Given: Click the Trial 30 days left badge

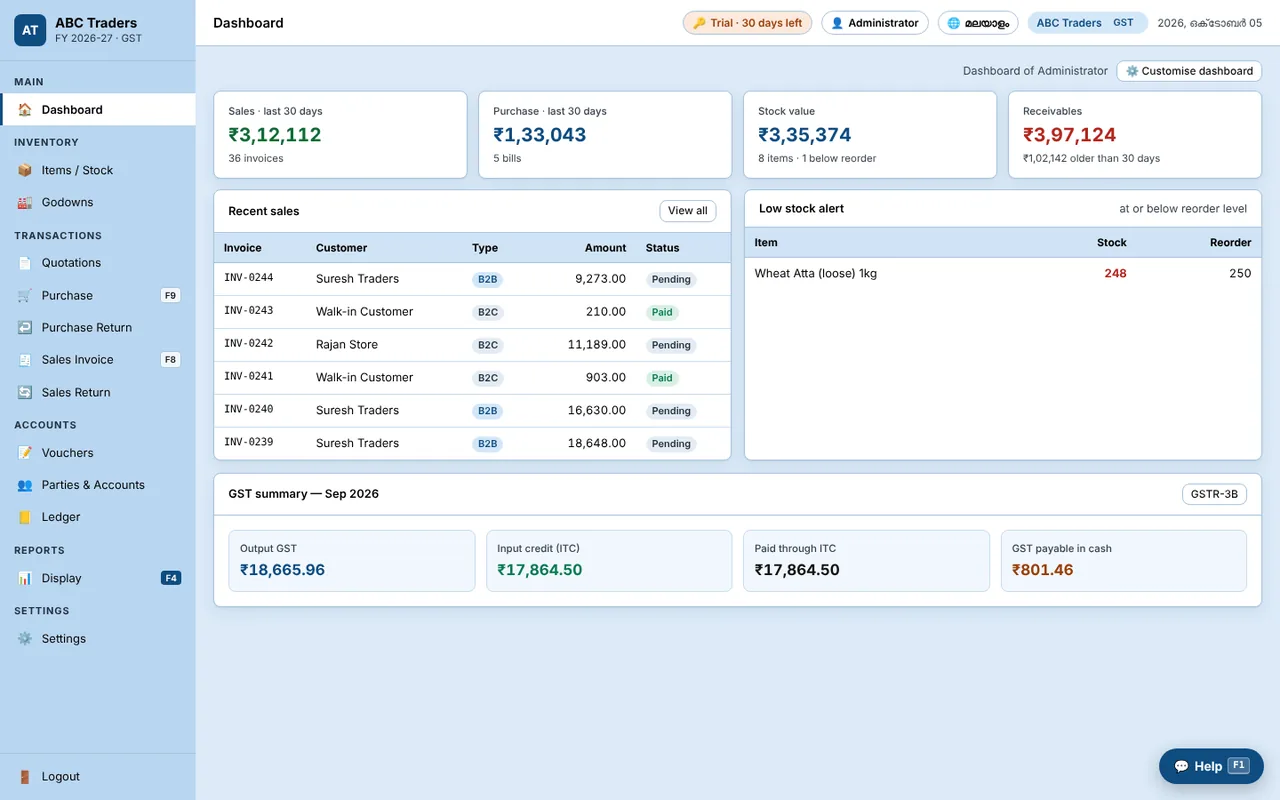Looking at the screenshot, I should click(x=747, y=23).
